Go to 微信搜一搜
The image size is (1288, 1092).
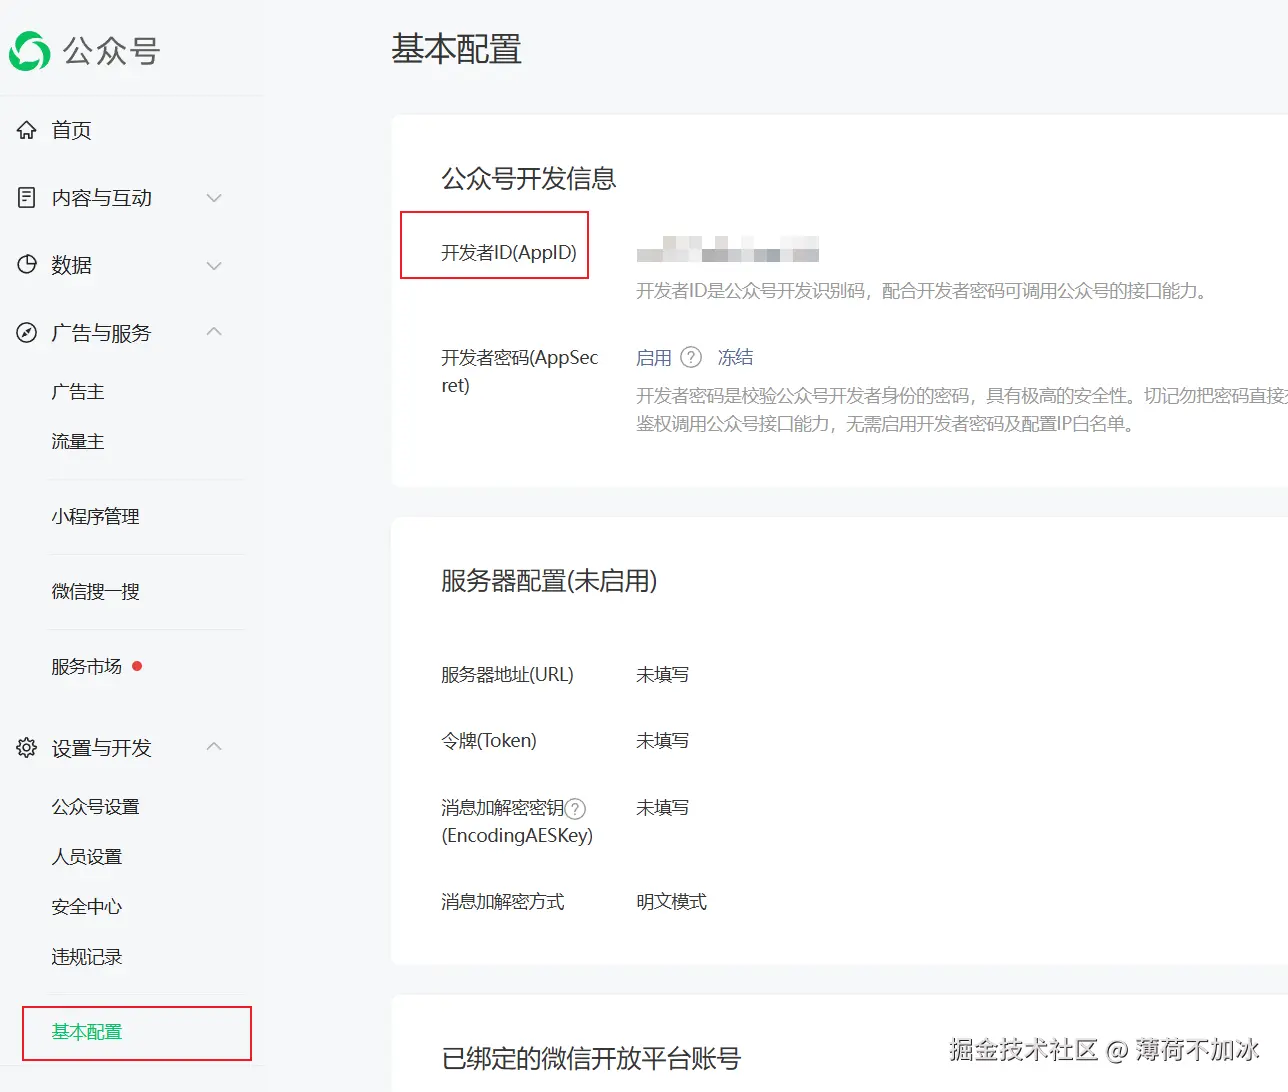click(x=95, y=592)
